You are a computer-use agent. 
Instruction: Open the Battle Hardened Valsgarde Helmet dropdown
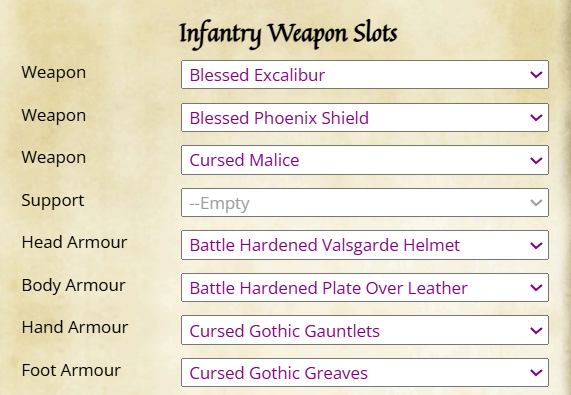coord(365,245)
